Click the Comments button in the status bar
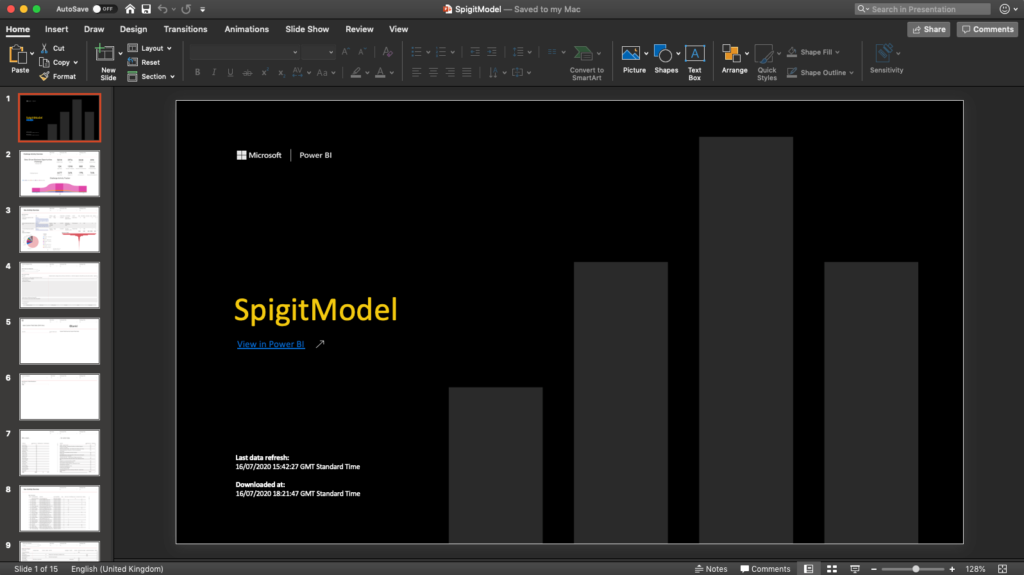 tap(765, 569)
